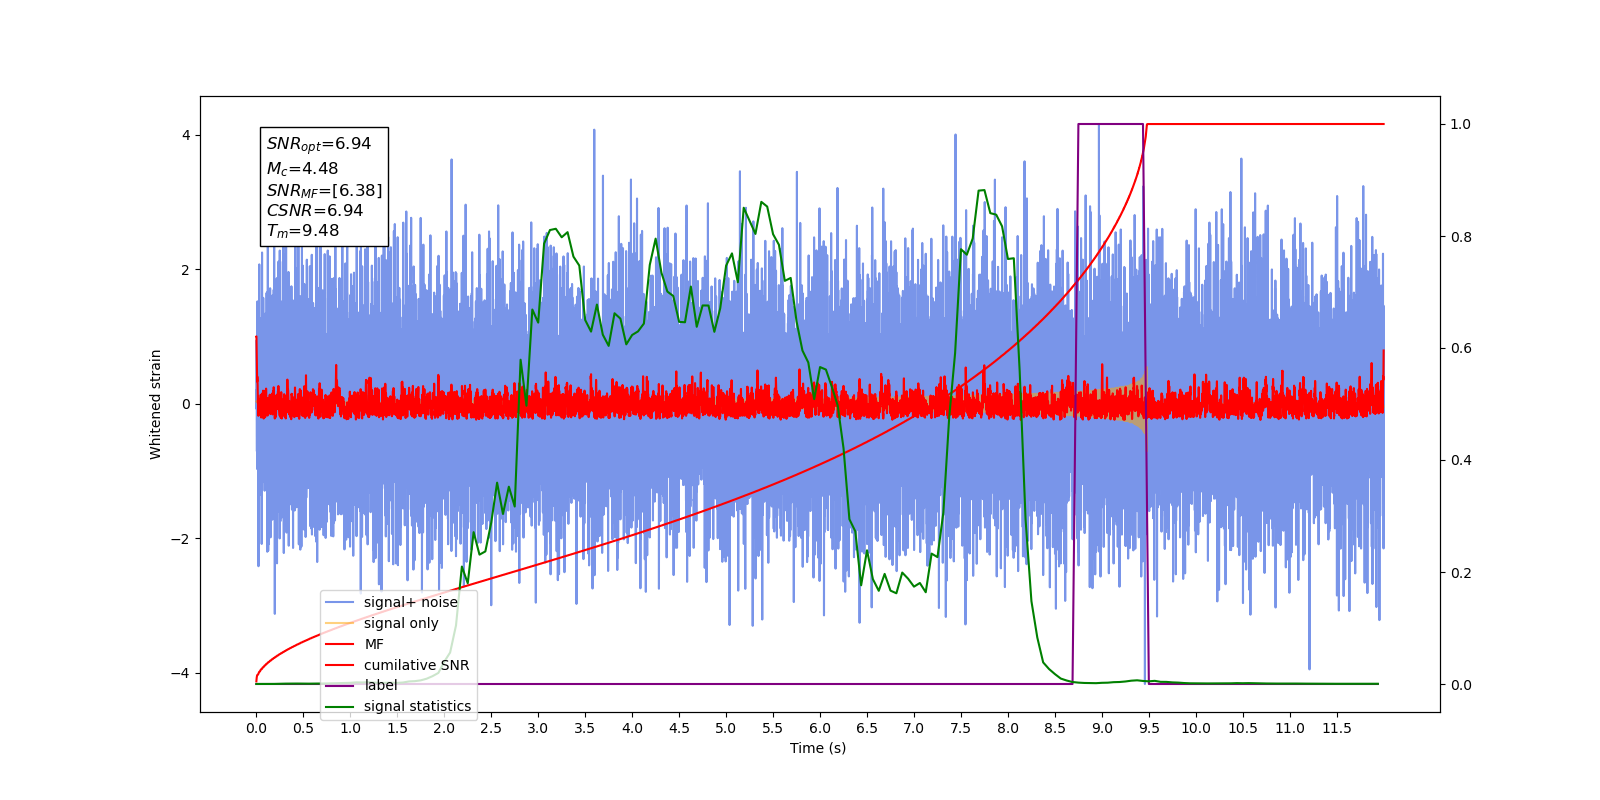Screen dimensions: 1600x800
Task: Click the right y-axis tick label 0.0
Action: pos(1460,685)
